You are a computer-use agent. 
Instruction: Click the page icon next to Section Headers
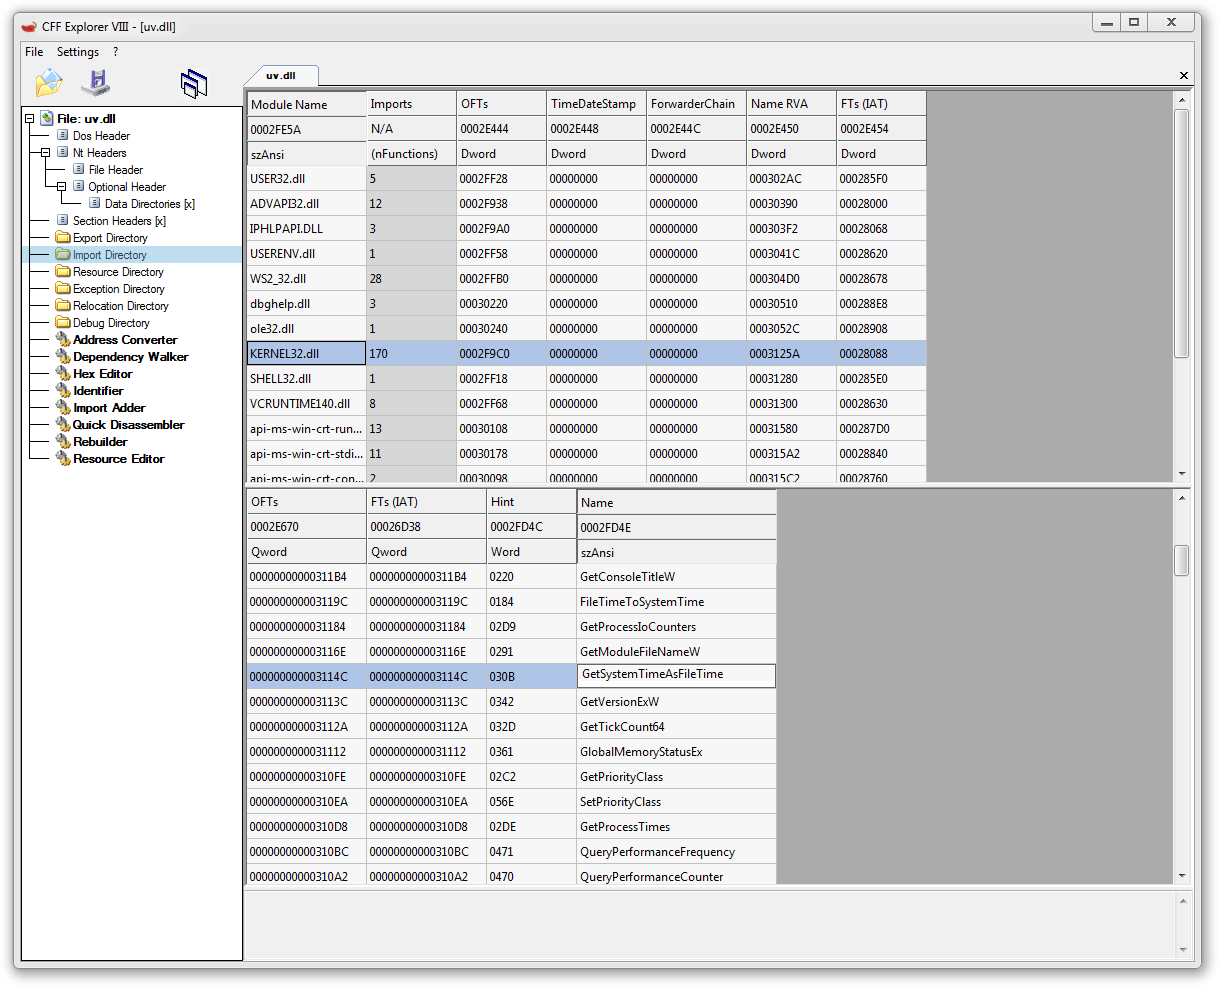[x=63, y=220]
